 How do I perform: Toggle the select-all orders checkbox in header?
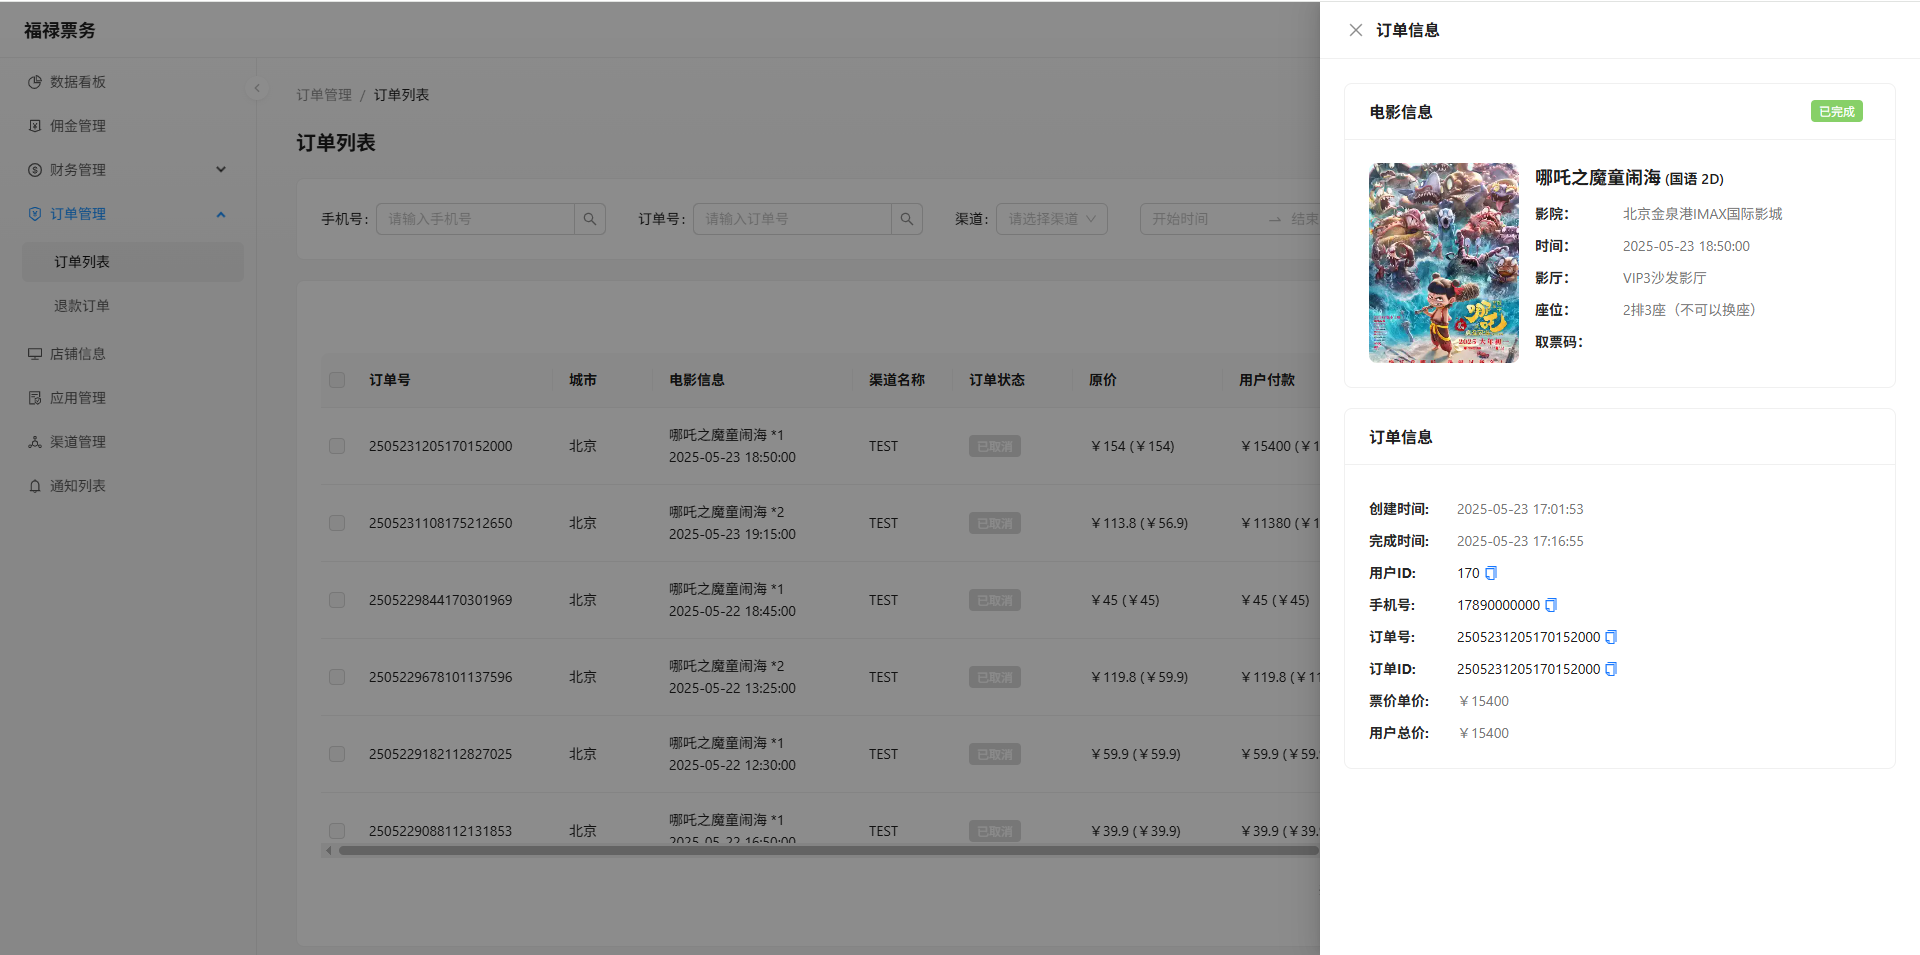pyautogui.click(x=337, y=380)
